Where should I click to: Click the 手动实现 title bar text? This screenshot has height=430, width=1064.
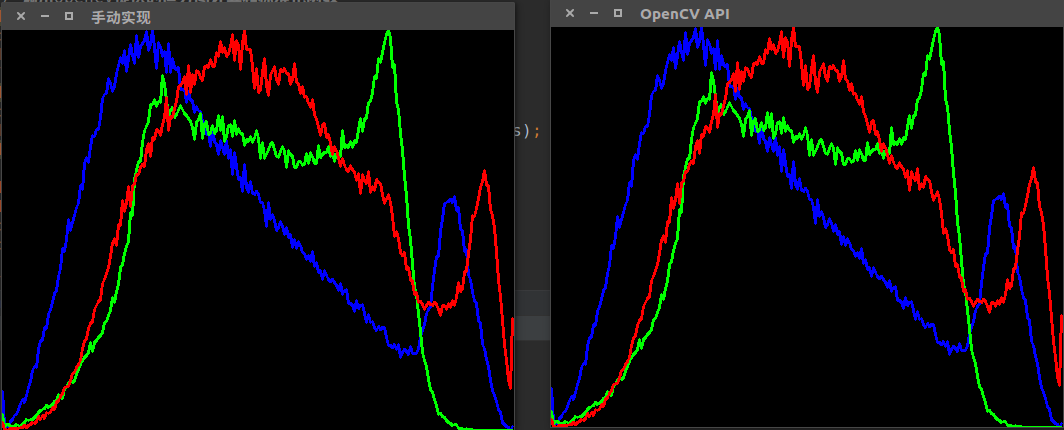click(120, 17)
